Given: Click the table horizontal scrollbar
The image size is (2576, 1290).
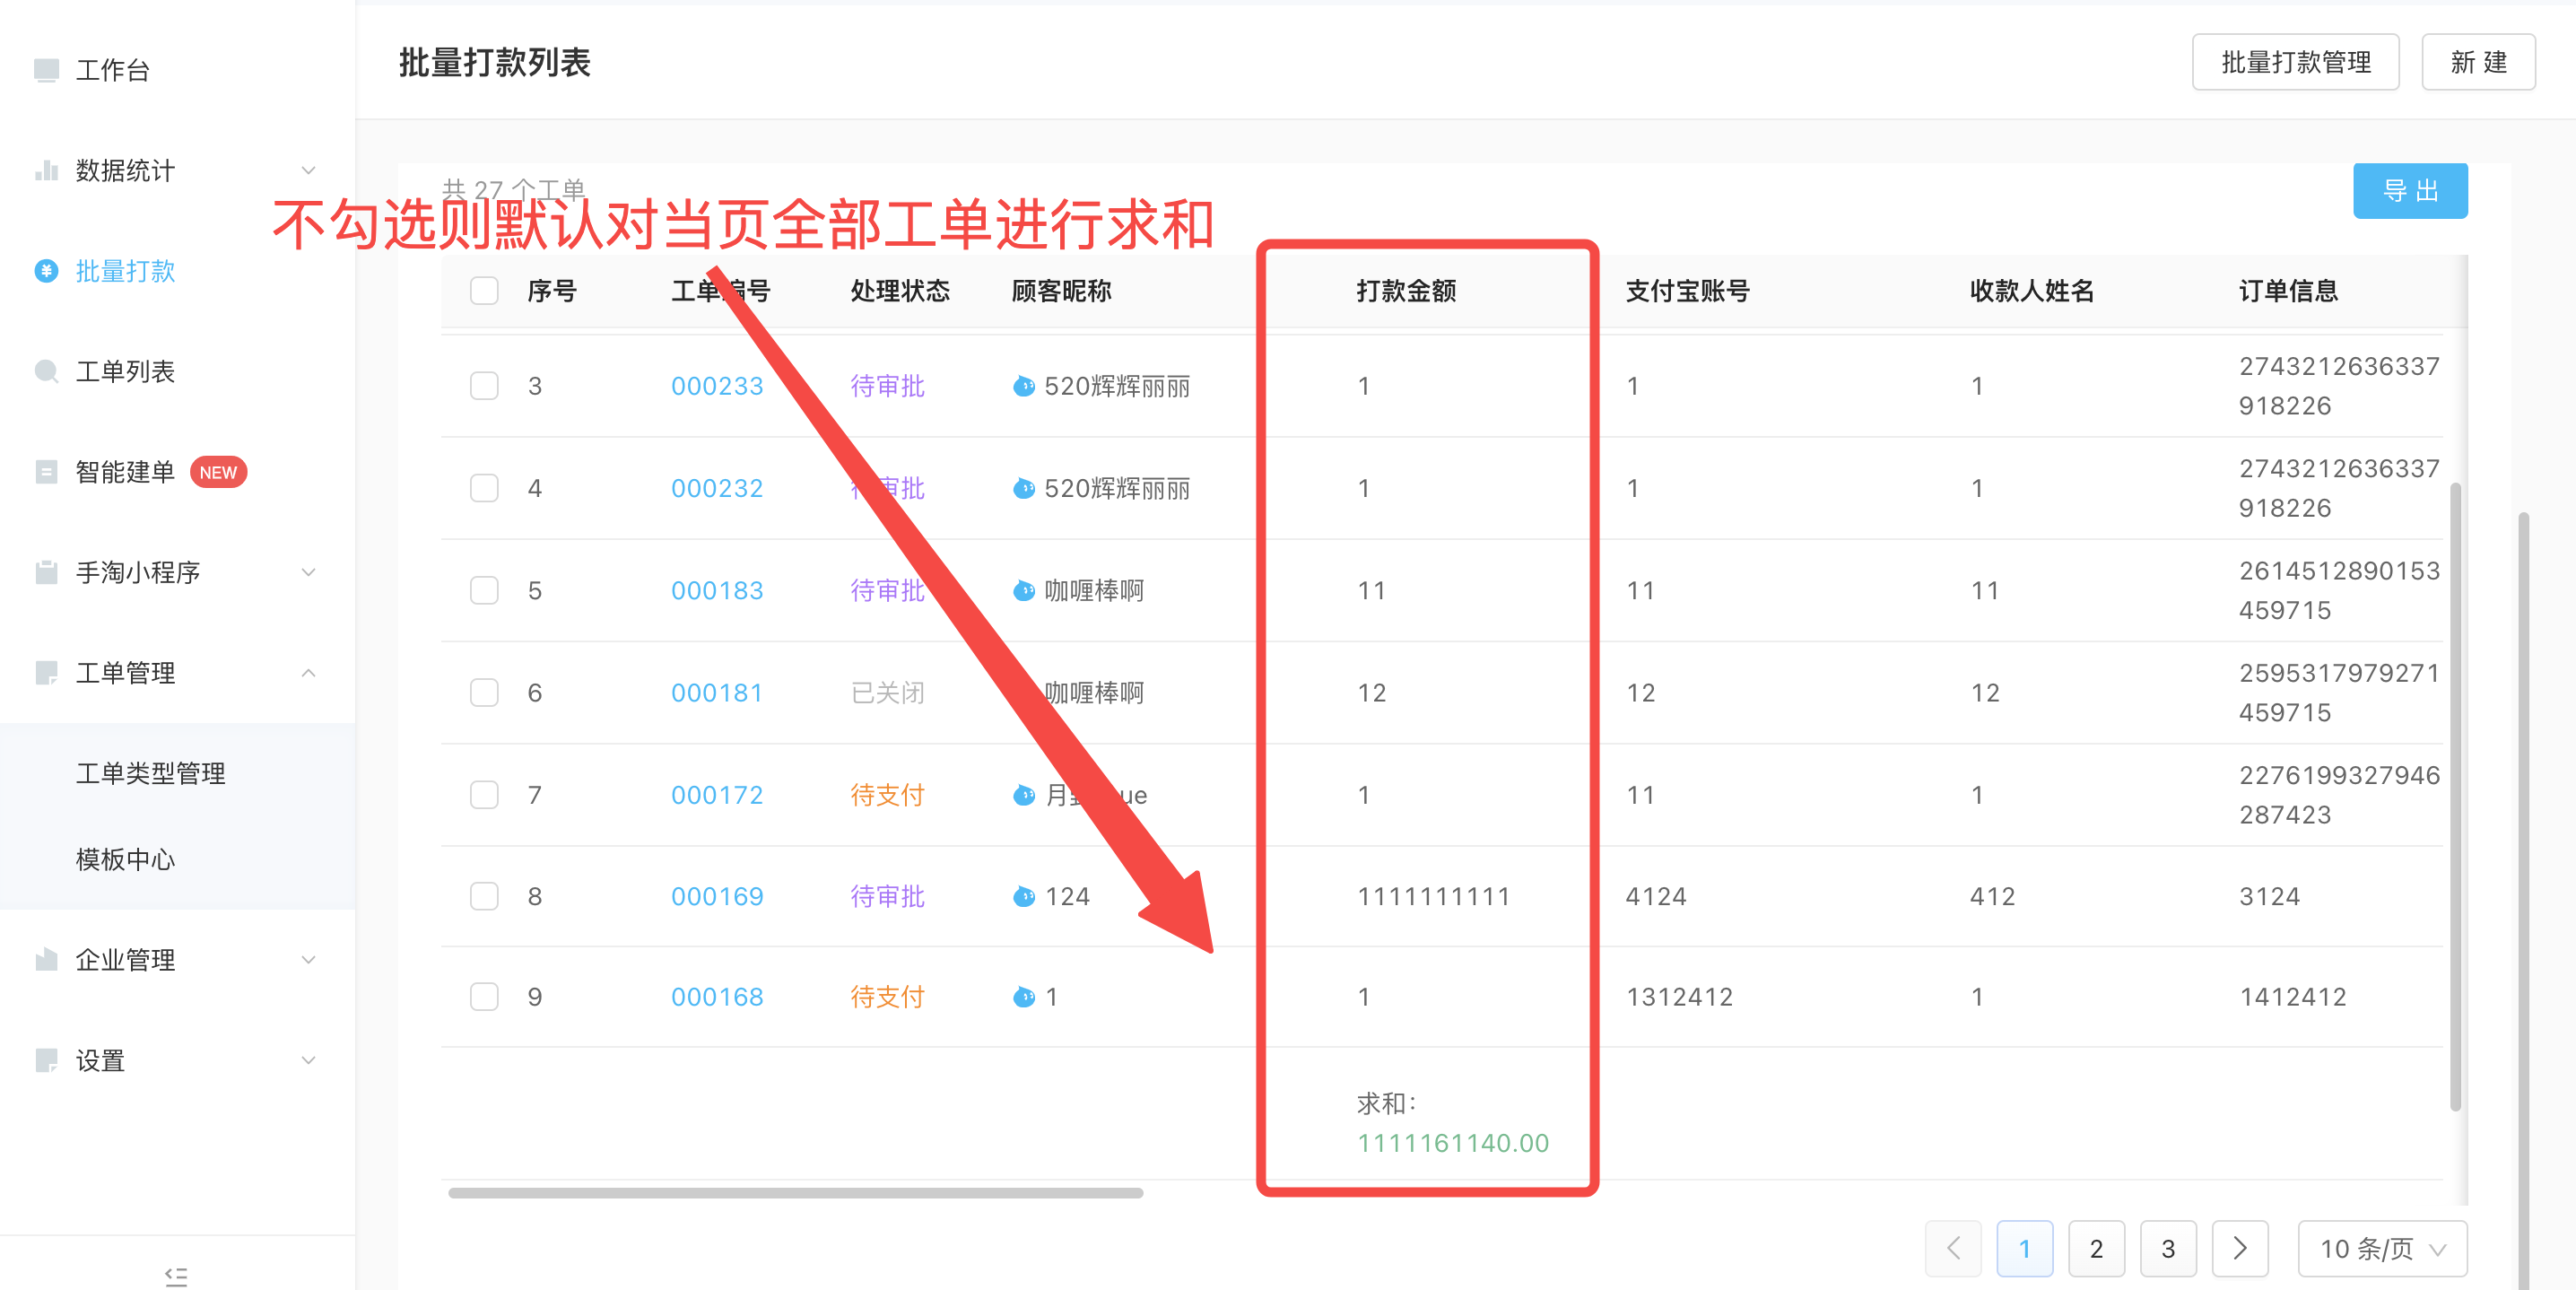Looking at the screenshot, I should tap(795, 1192).
